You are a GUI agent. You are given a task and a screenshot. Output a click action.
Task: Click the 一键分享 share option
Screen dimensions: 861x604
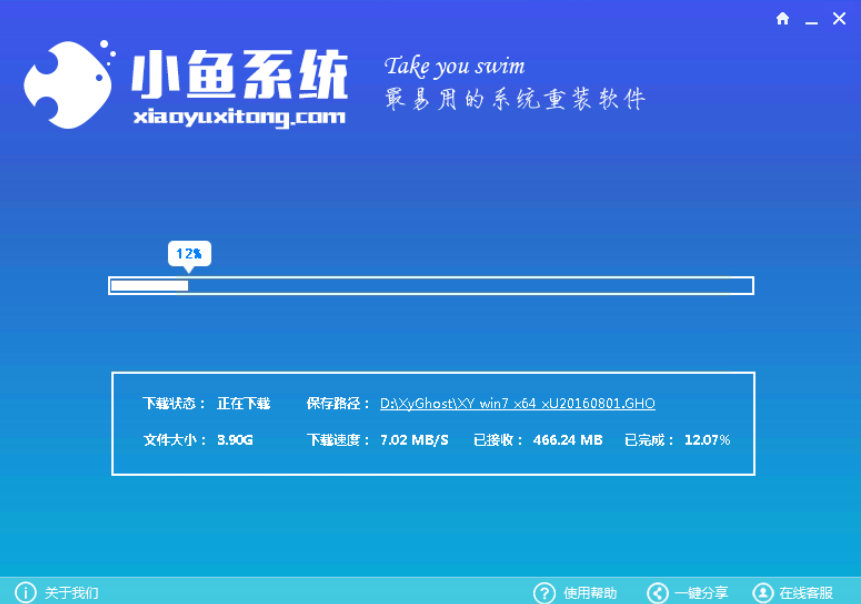(x=702, y=592)
